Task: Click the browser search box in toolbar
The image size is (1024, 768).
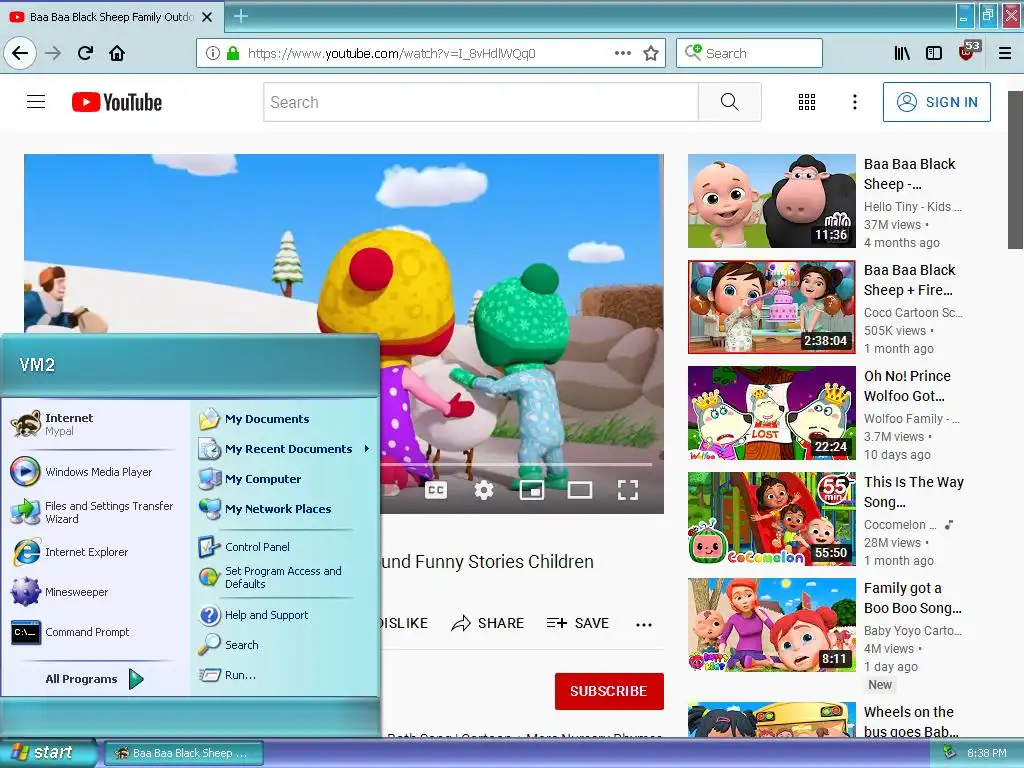Action: tap(749, 53)
